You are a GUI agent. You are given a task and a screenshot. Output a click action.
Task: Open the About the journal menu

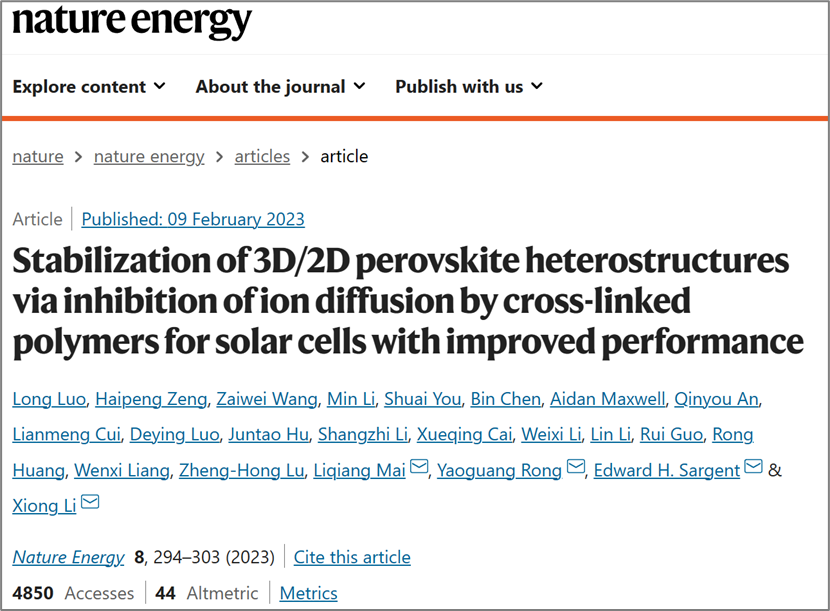point(280,86)
